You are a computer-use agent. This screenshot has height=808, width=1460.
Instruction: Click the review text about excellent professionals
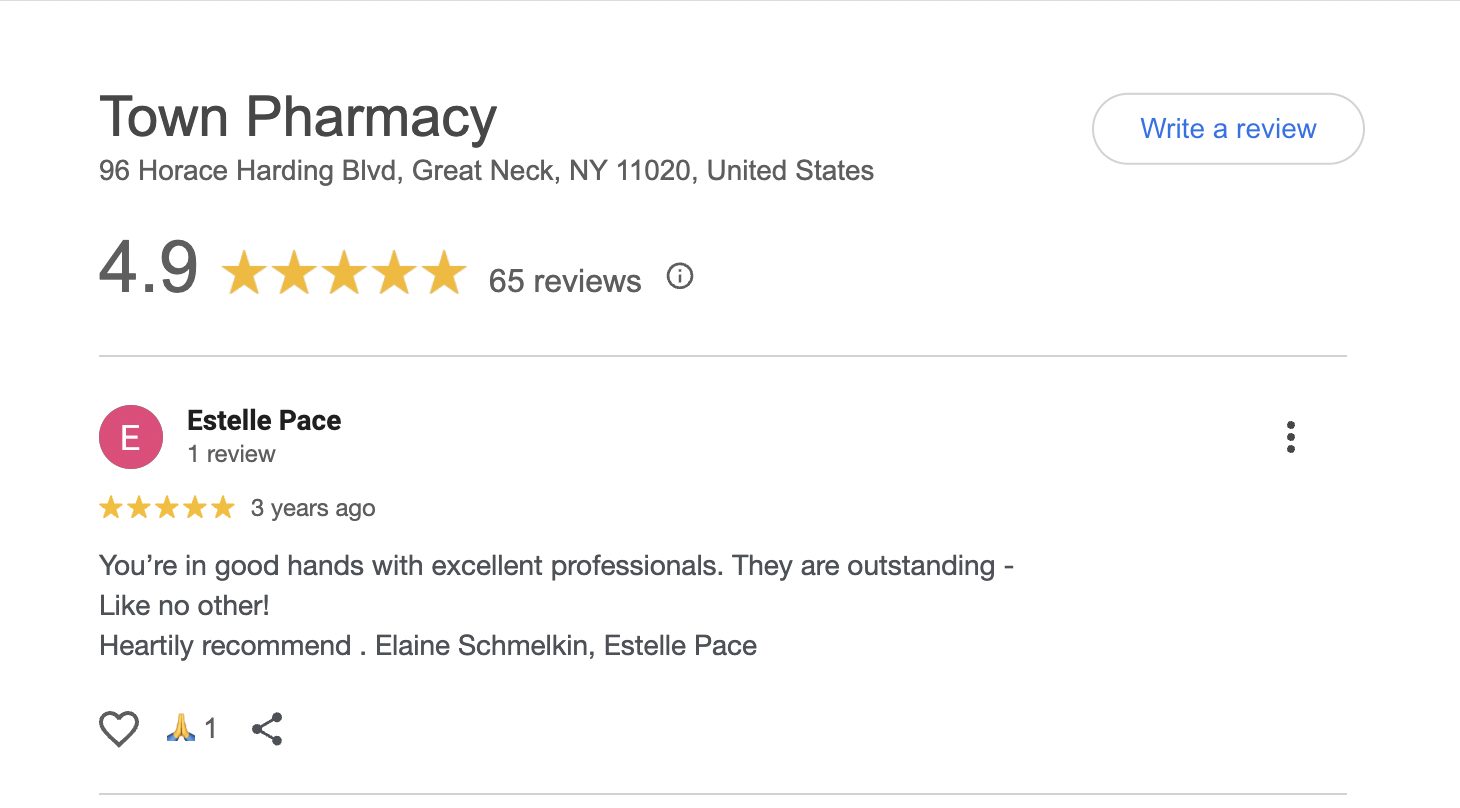tap(556, 566)
